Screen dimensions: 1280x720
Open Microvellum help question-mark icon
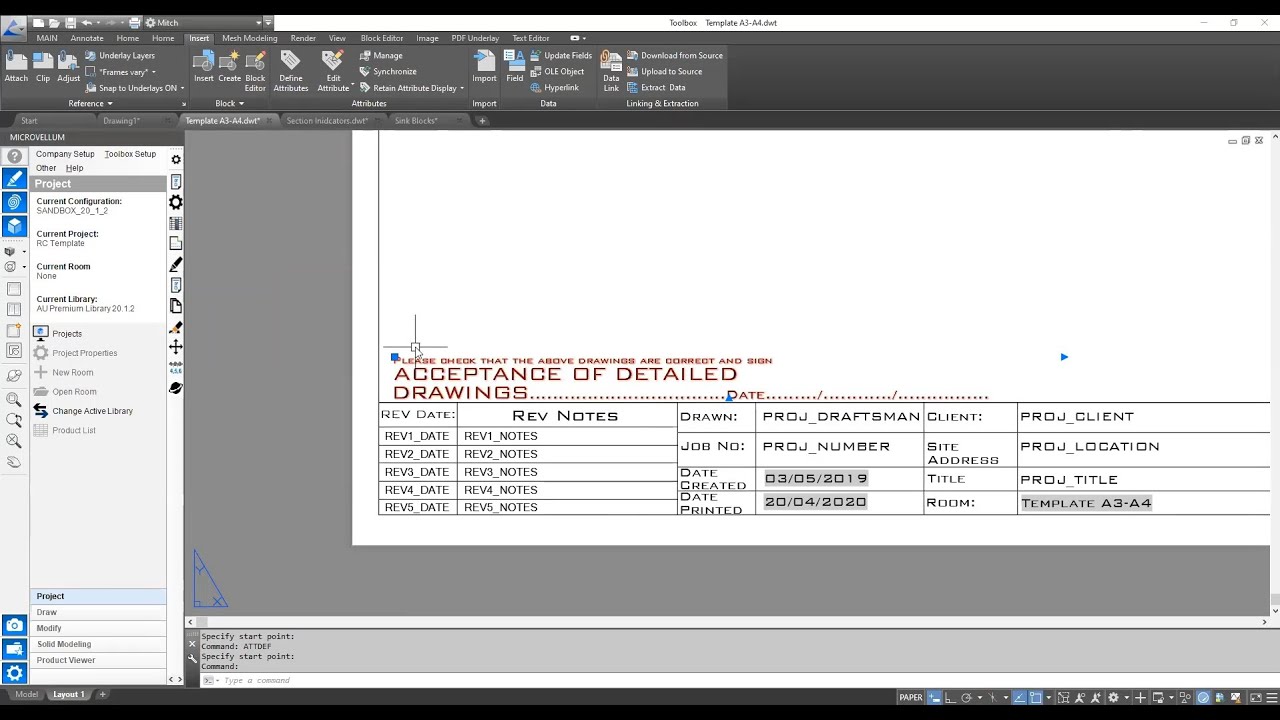[14, 157]
